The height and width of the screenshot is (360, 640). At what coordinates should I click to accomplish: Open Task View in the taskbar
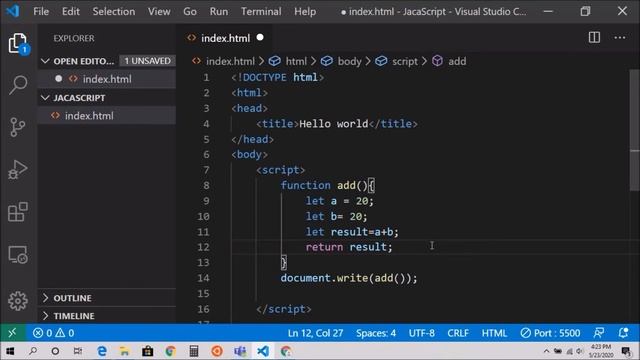[78, 351]
